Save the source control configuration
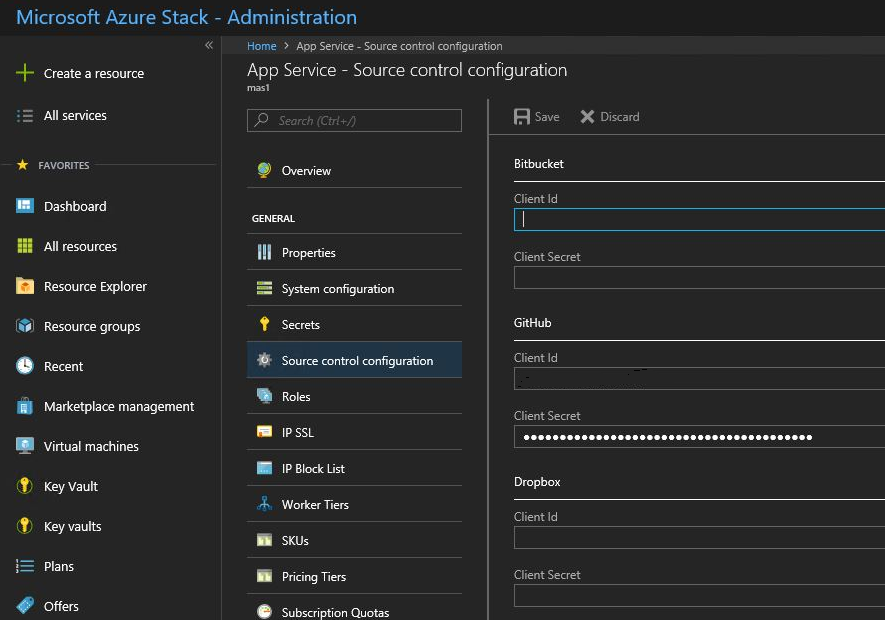The image size is (885, 620). [x=536, y=116]
